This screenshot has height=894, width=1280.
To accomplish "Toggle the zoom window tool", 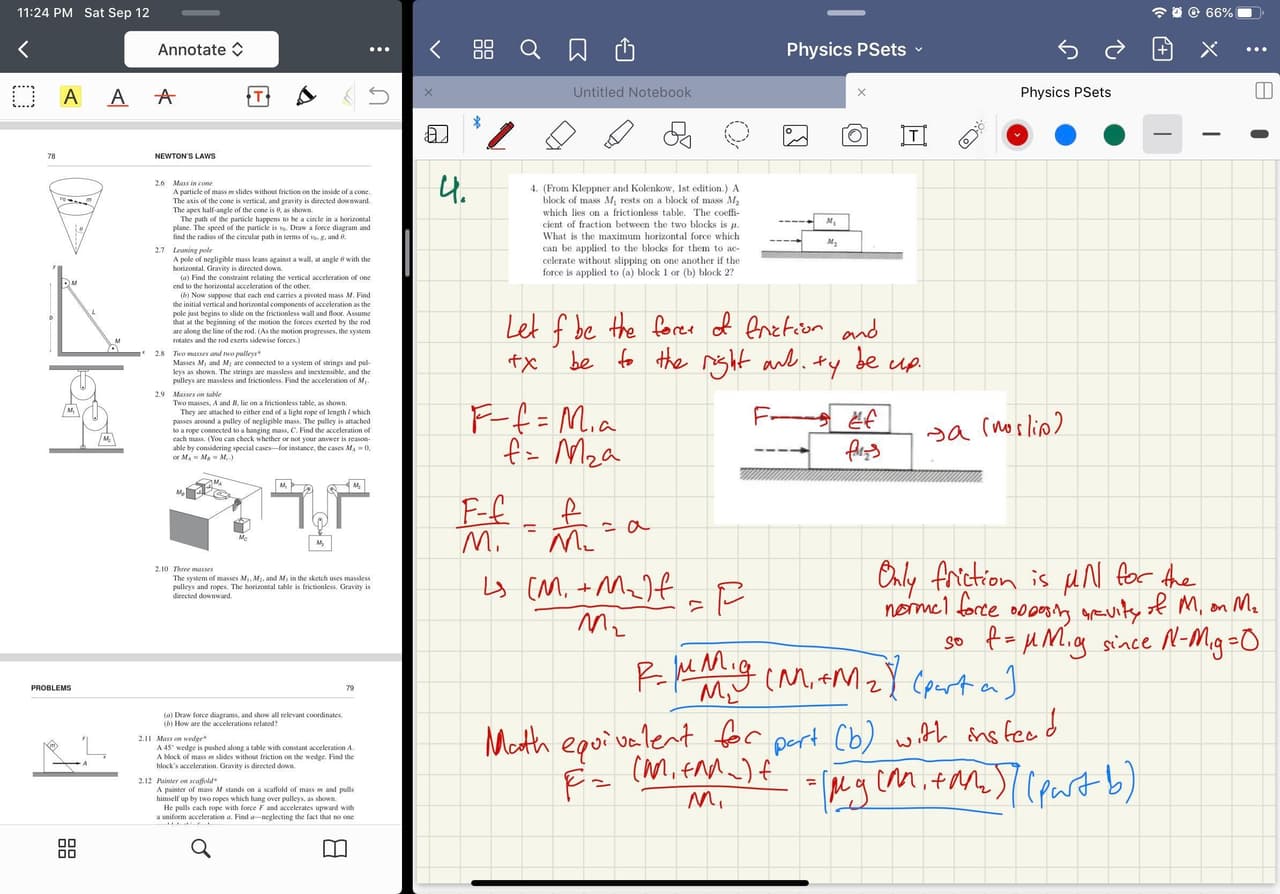I will (x=437, y=134).
